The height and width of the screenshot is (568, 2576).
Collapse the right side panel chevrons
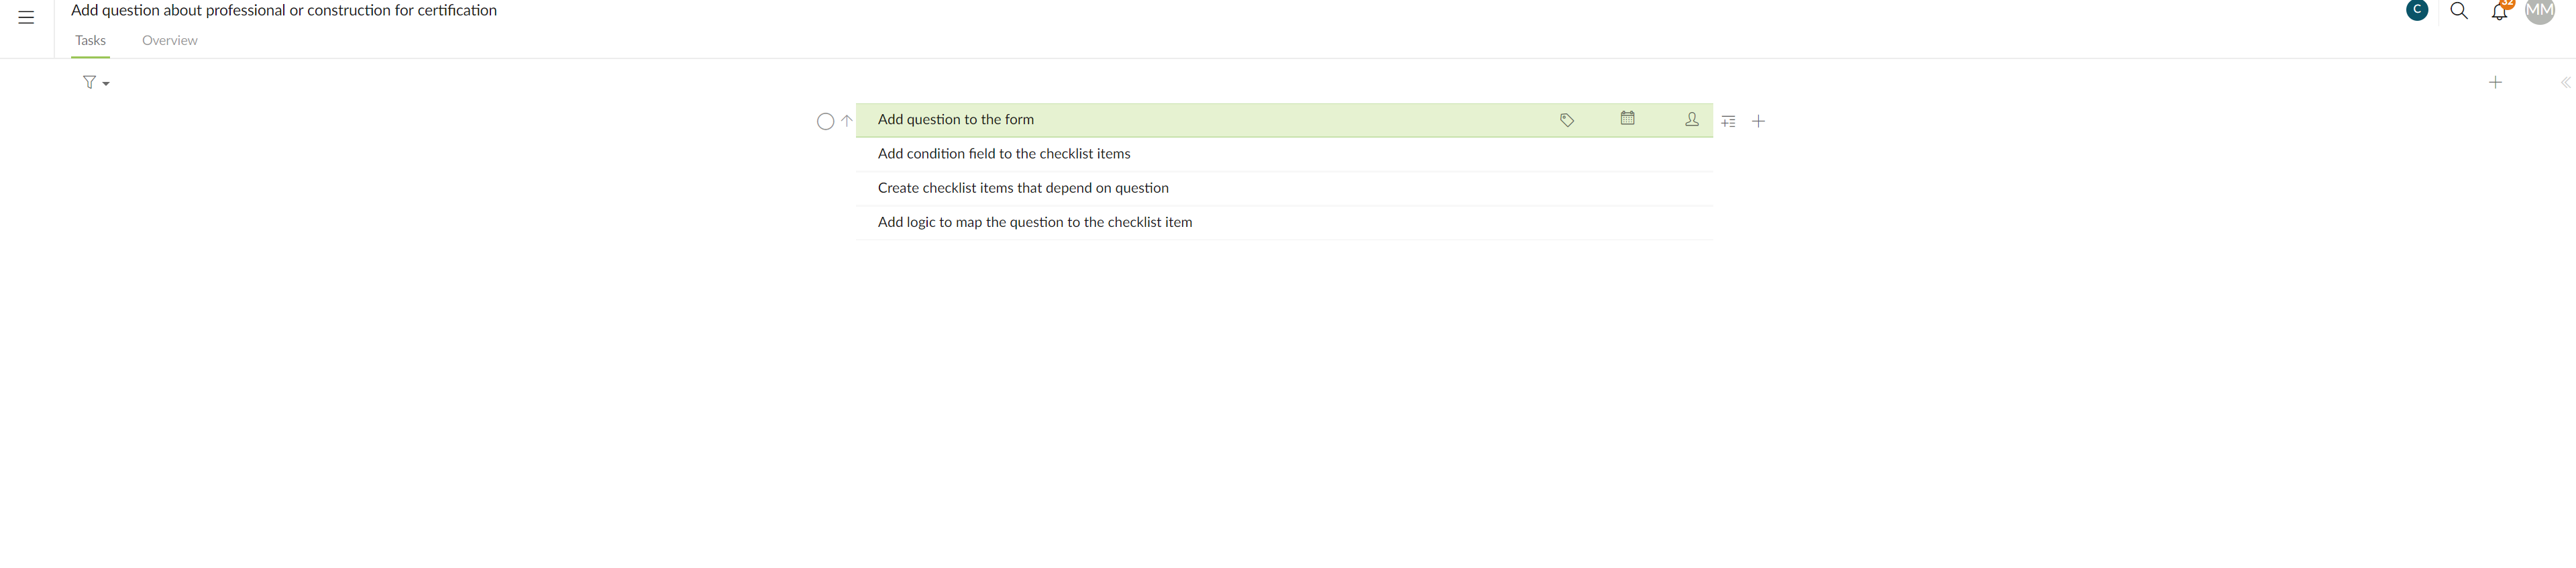click(x=2565, y=82)
